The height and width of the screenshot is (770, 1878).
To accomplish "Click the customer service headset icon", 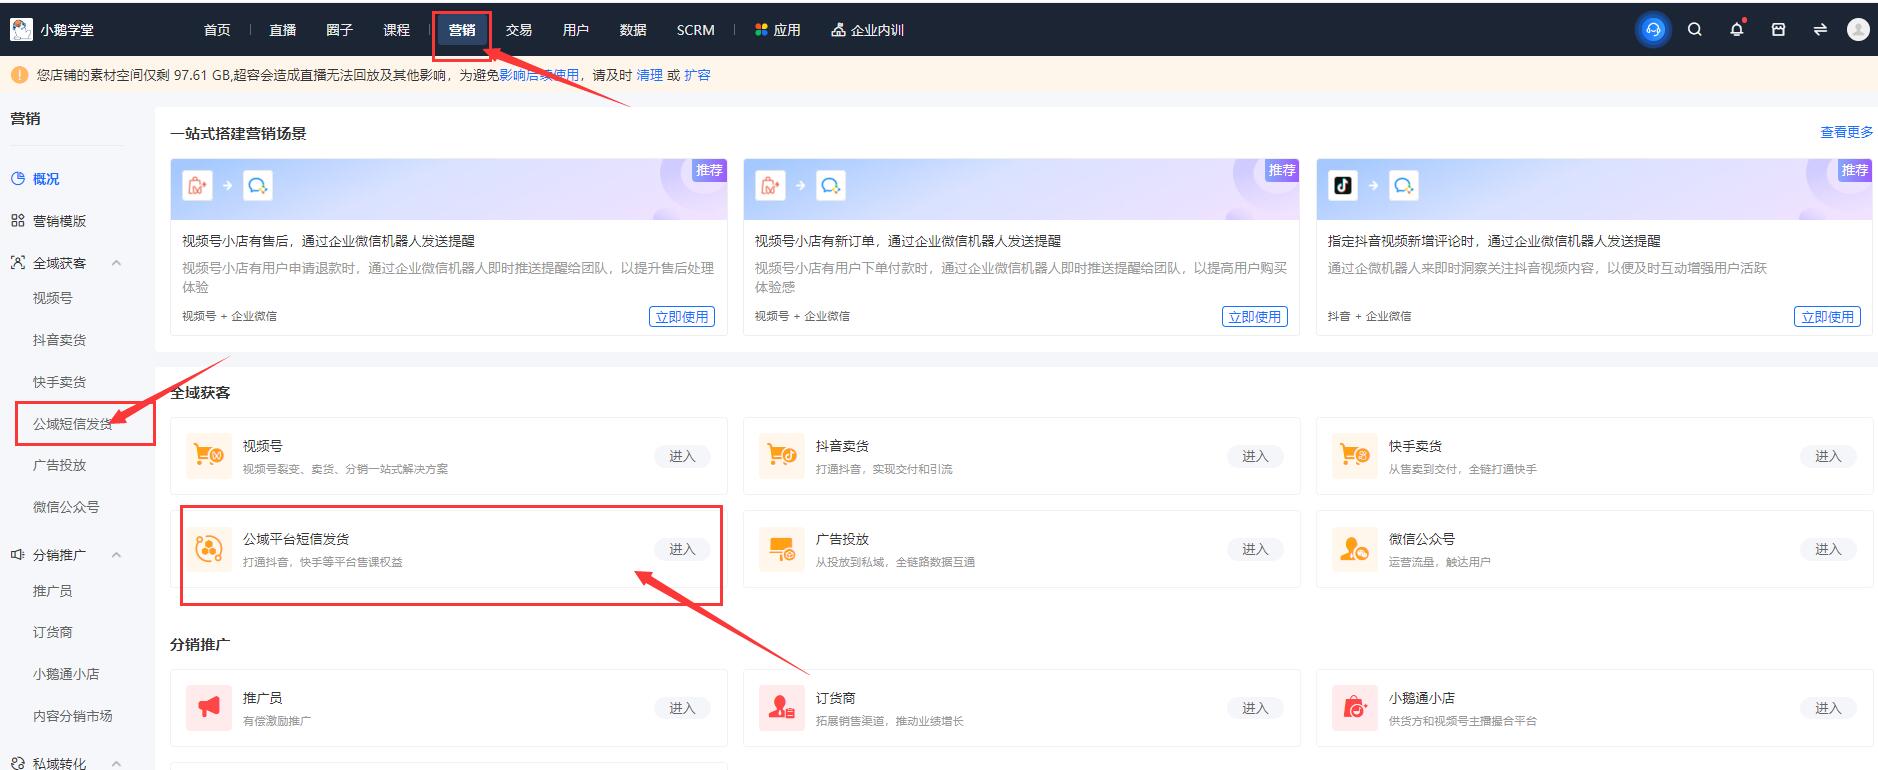I will coord(1653,30).
